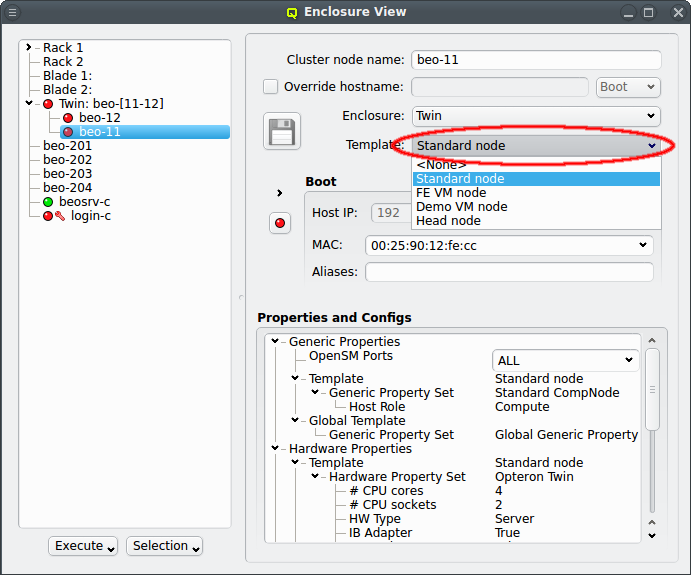
Task: Select Head node in template list
Action: (x=448, y=221)
